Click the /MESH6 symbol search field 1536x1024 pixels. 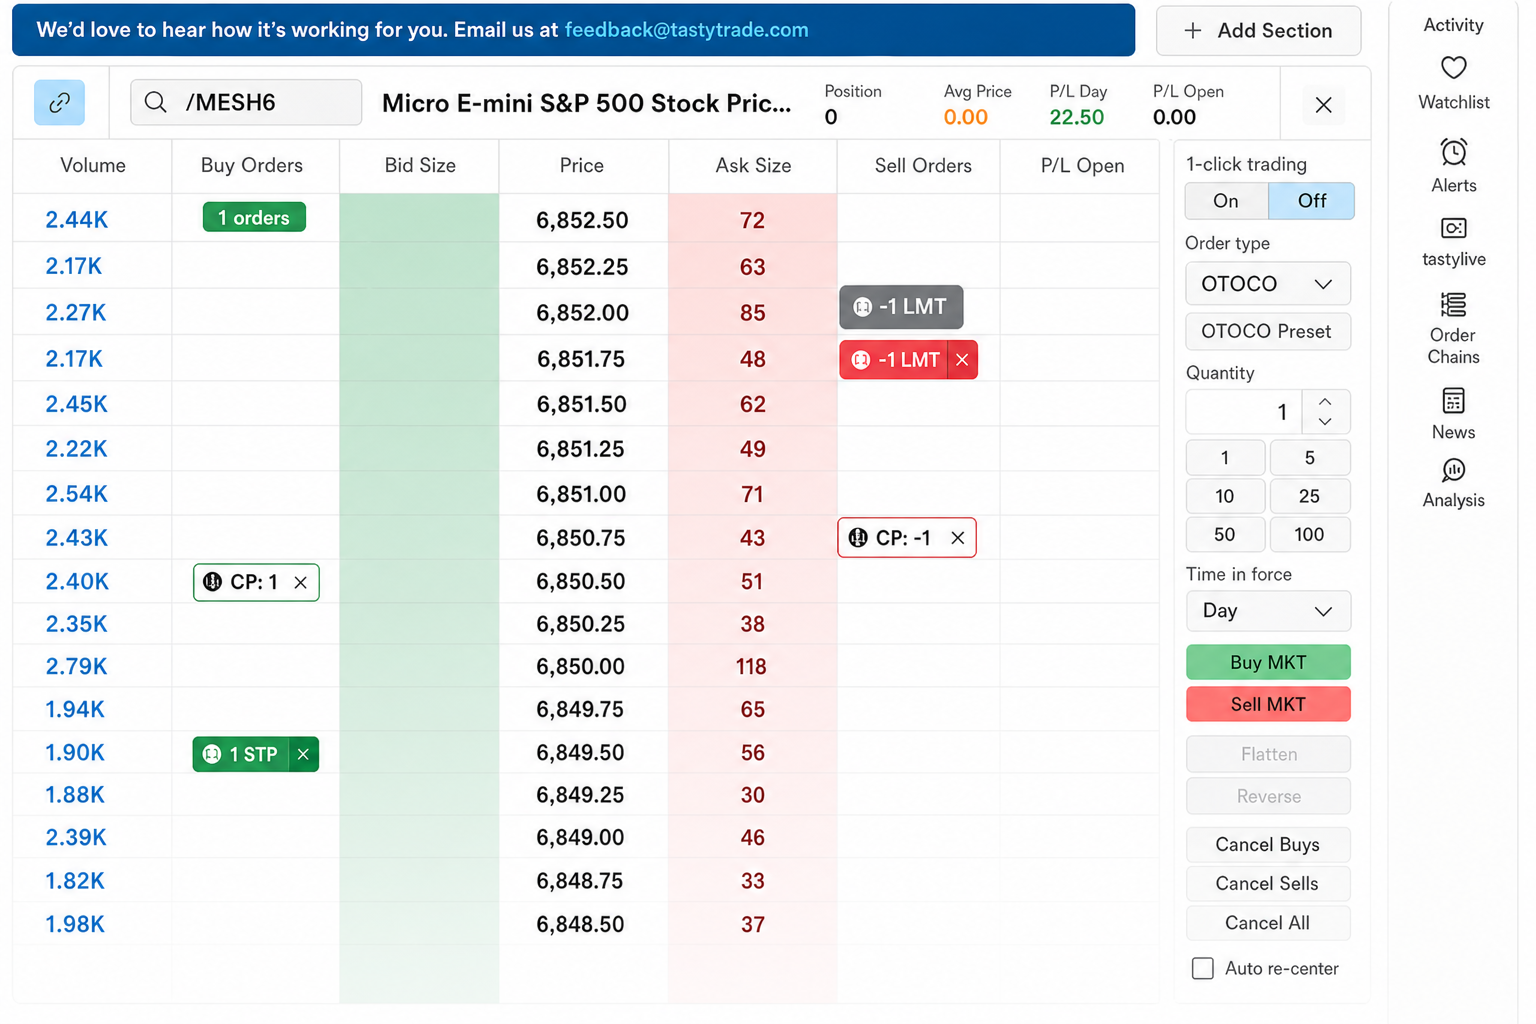[x=246, y=102]
